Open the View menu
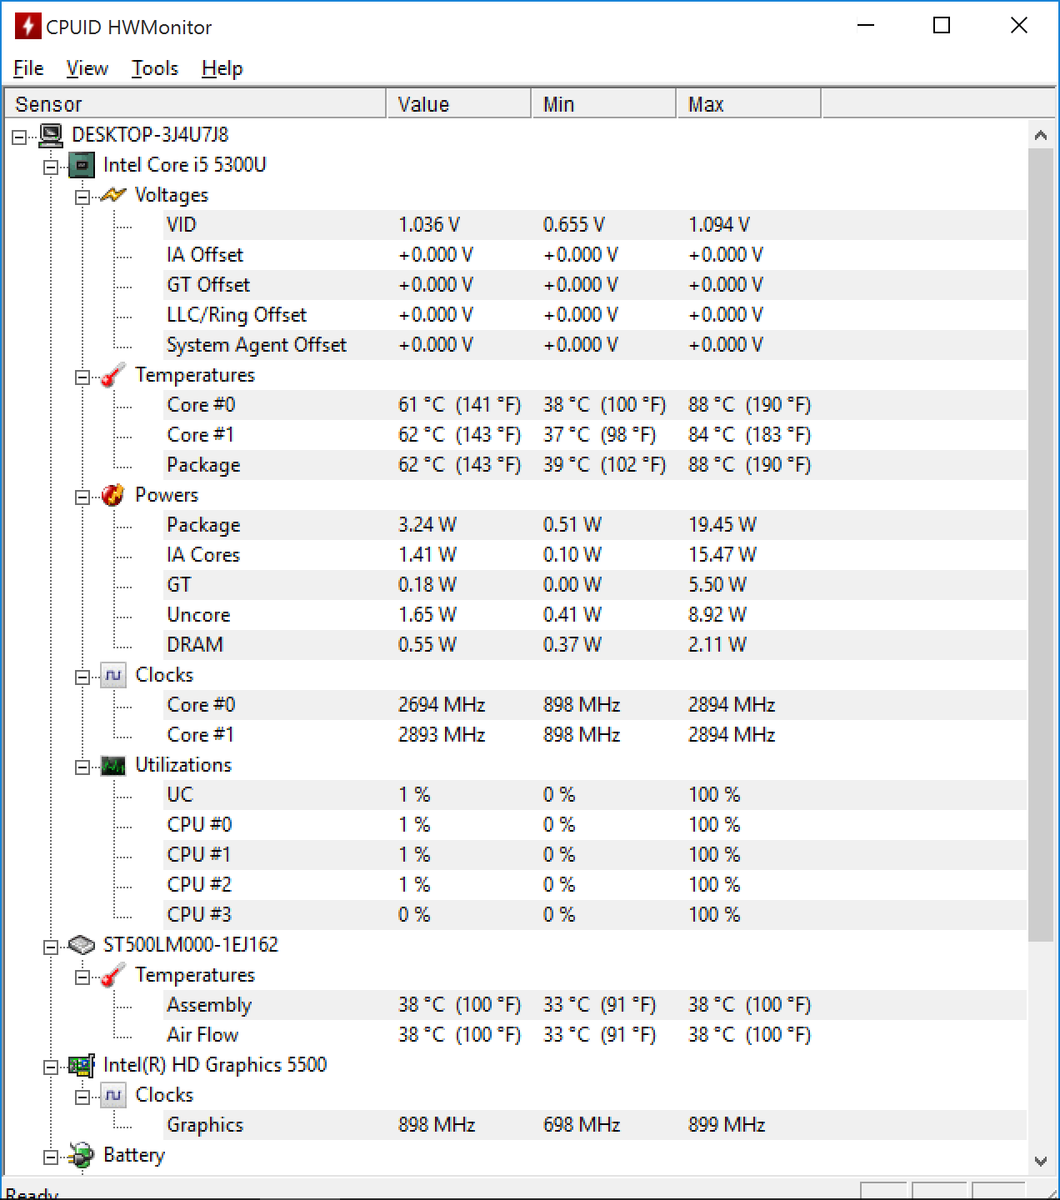1060x1200 pixels. click(87, 68)
